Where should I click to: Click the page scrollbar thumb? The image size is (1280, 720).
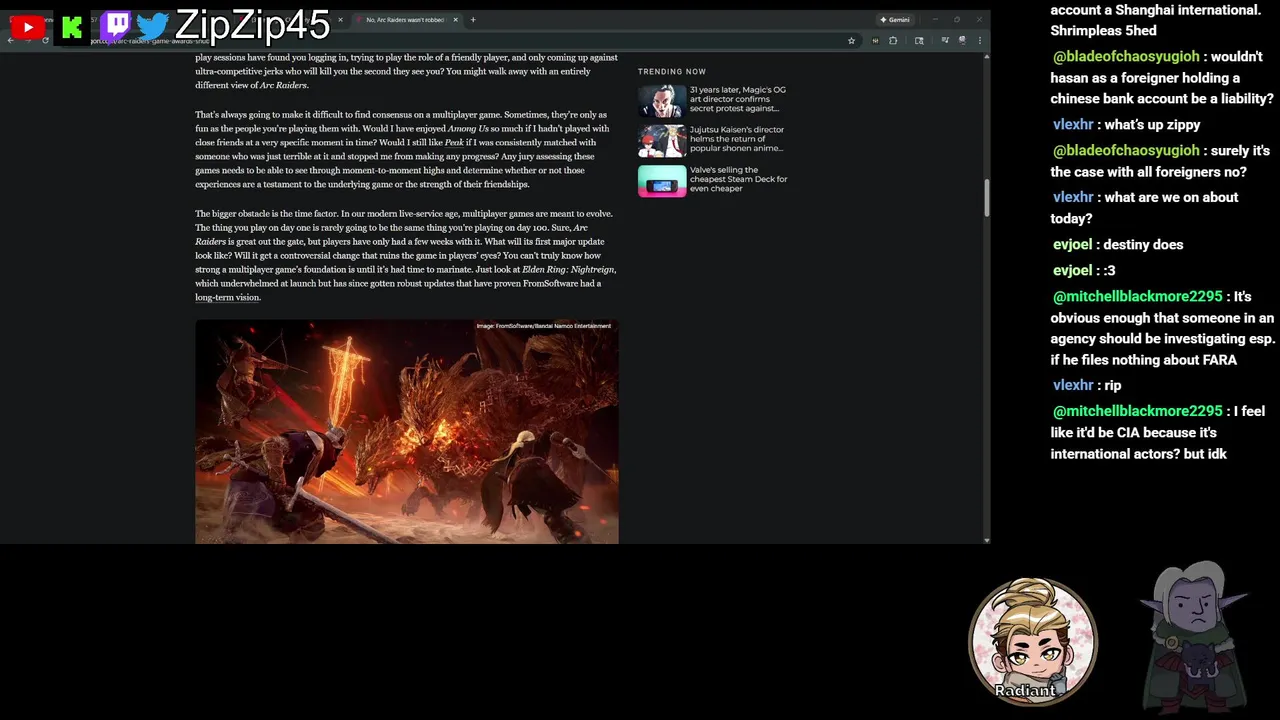coord(986,198)
